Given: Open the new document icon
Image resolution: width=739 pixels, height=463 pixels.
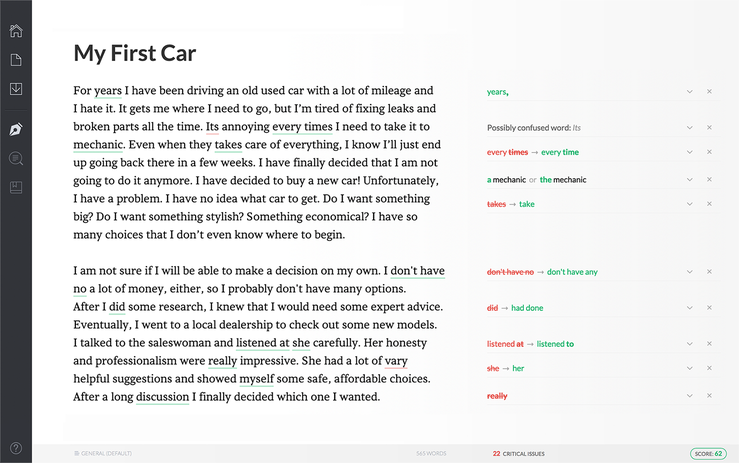Looking at the screenshot, I should pos(16,60).
